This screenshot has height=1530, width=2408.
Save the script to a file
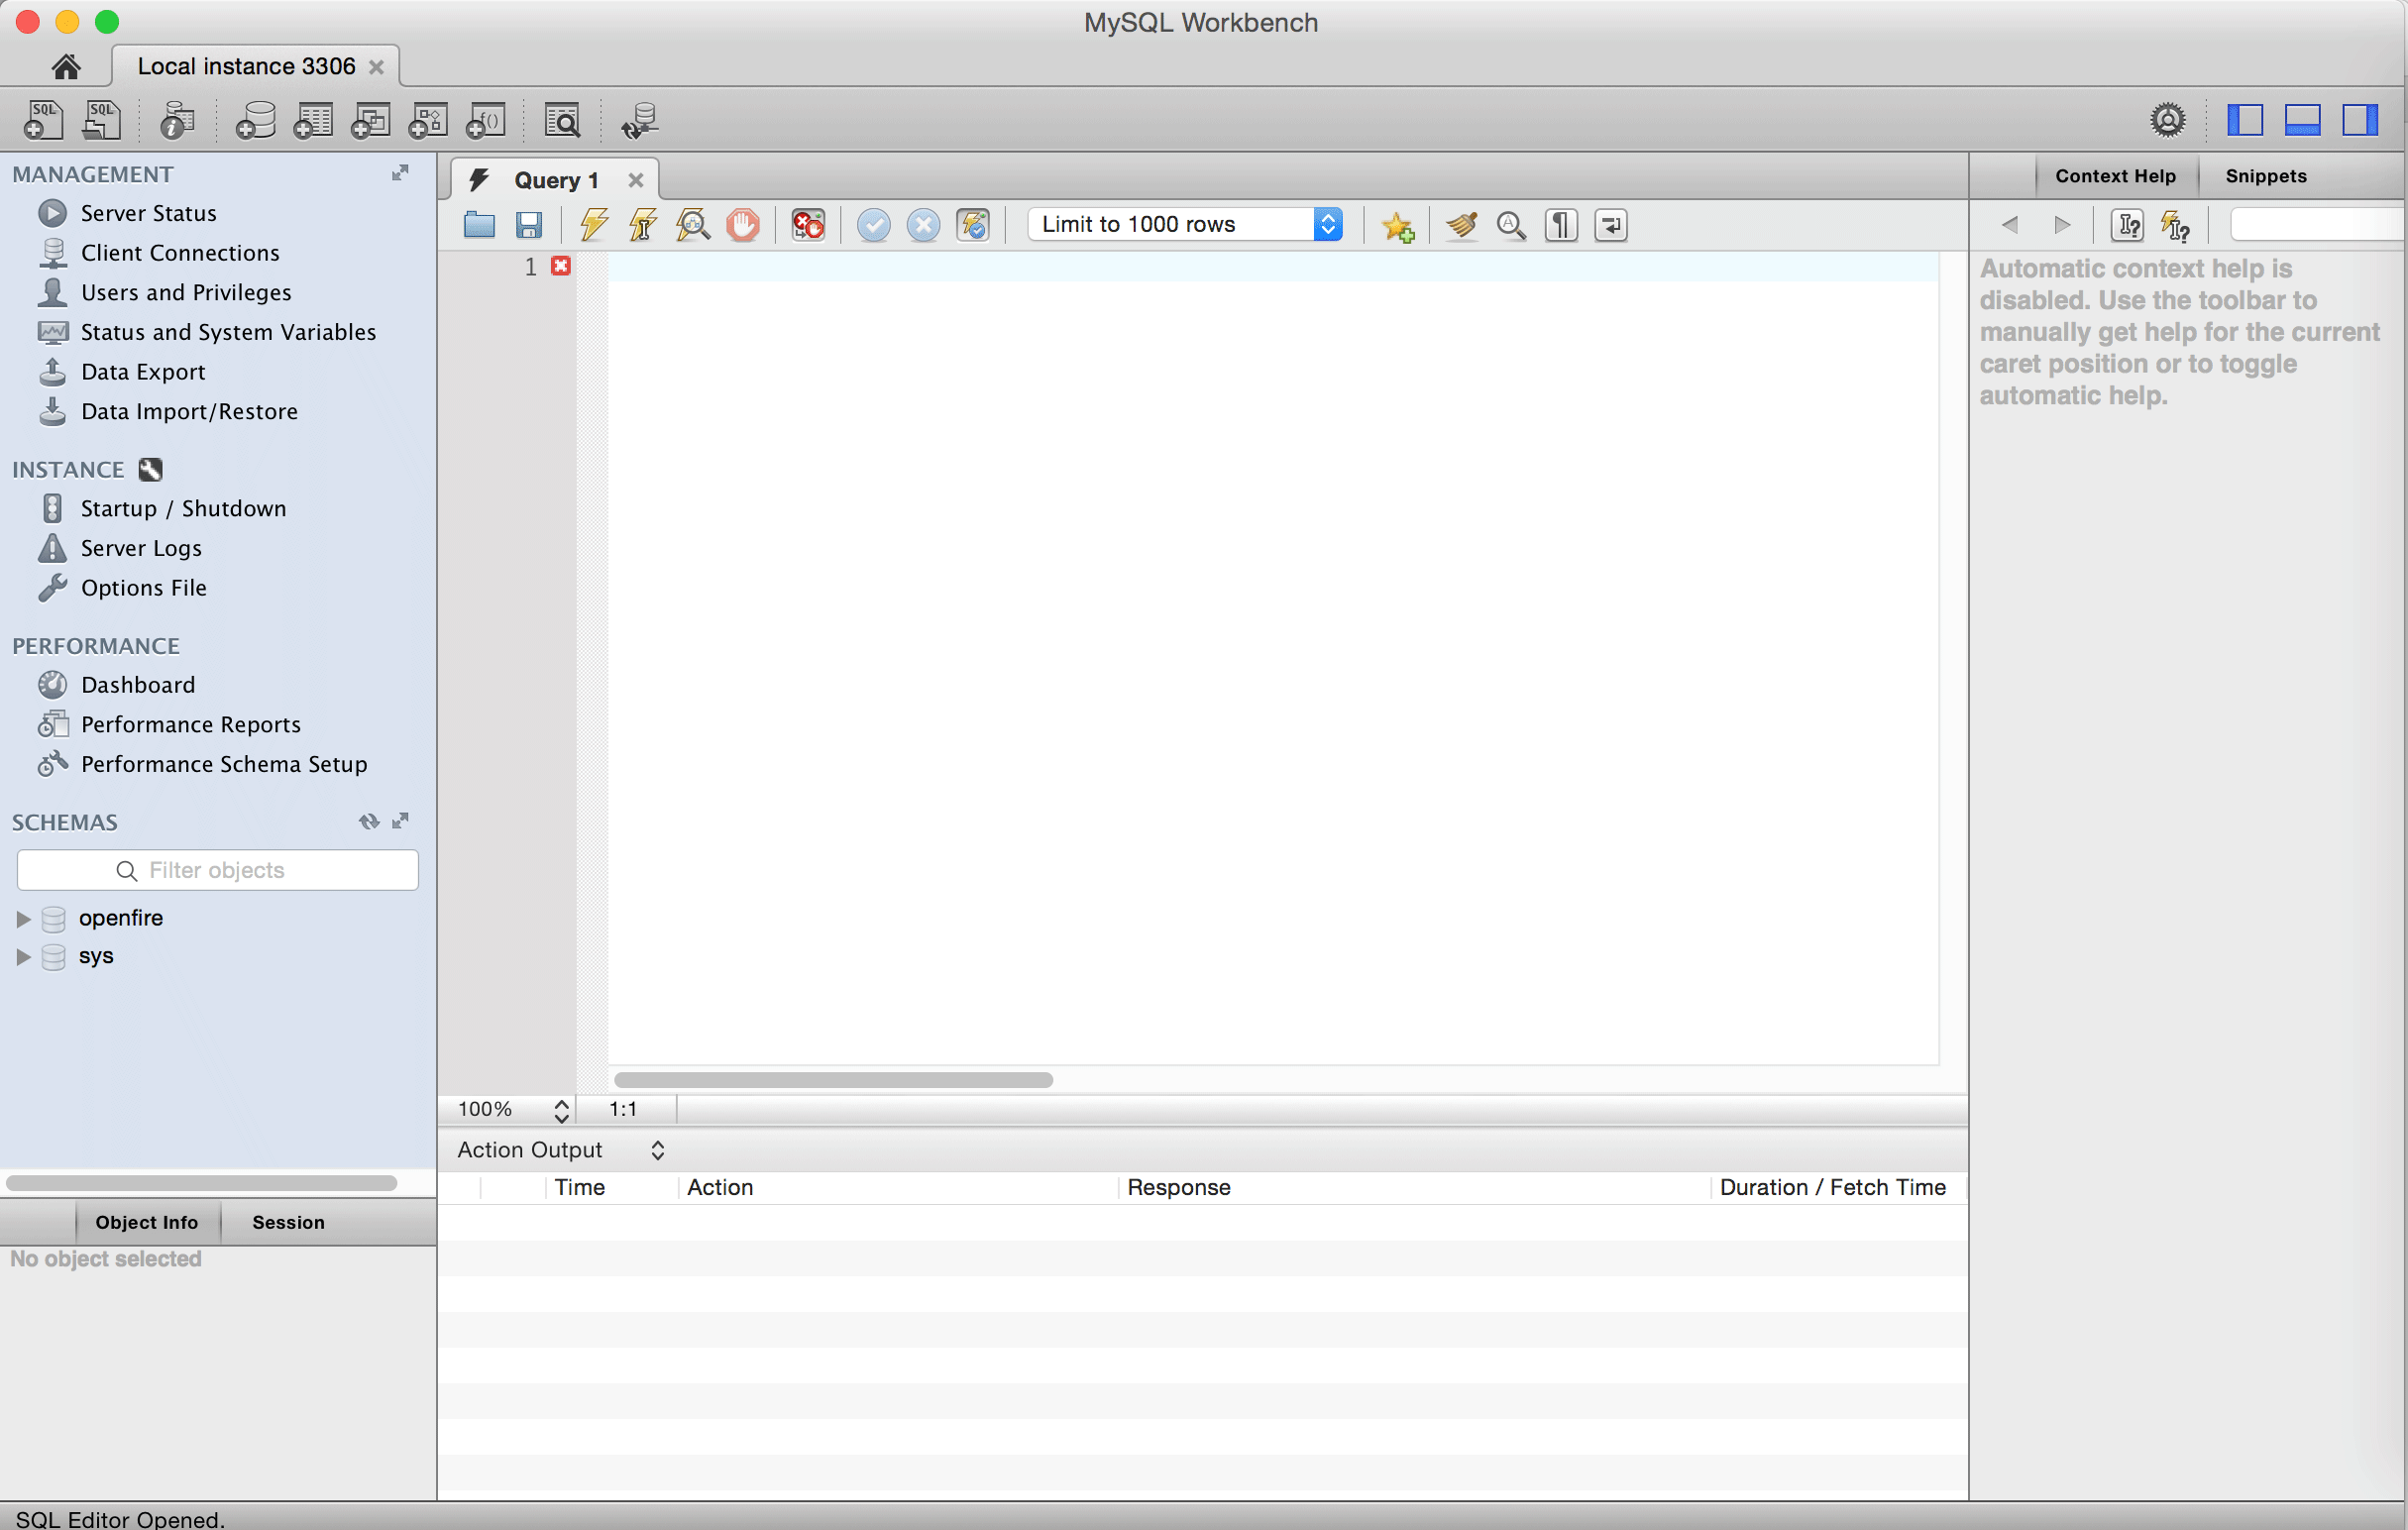click(x=529, y=225)
